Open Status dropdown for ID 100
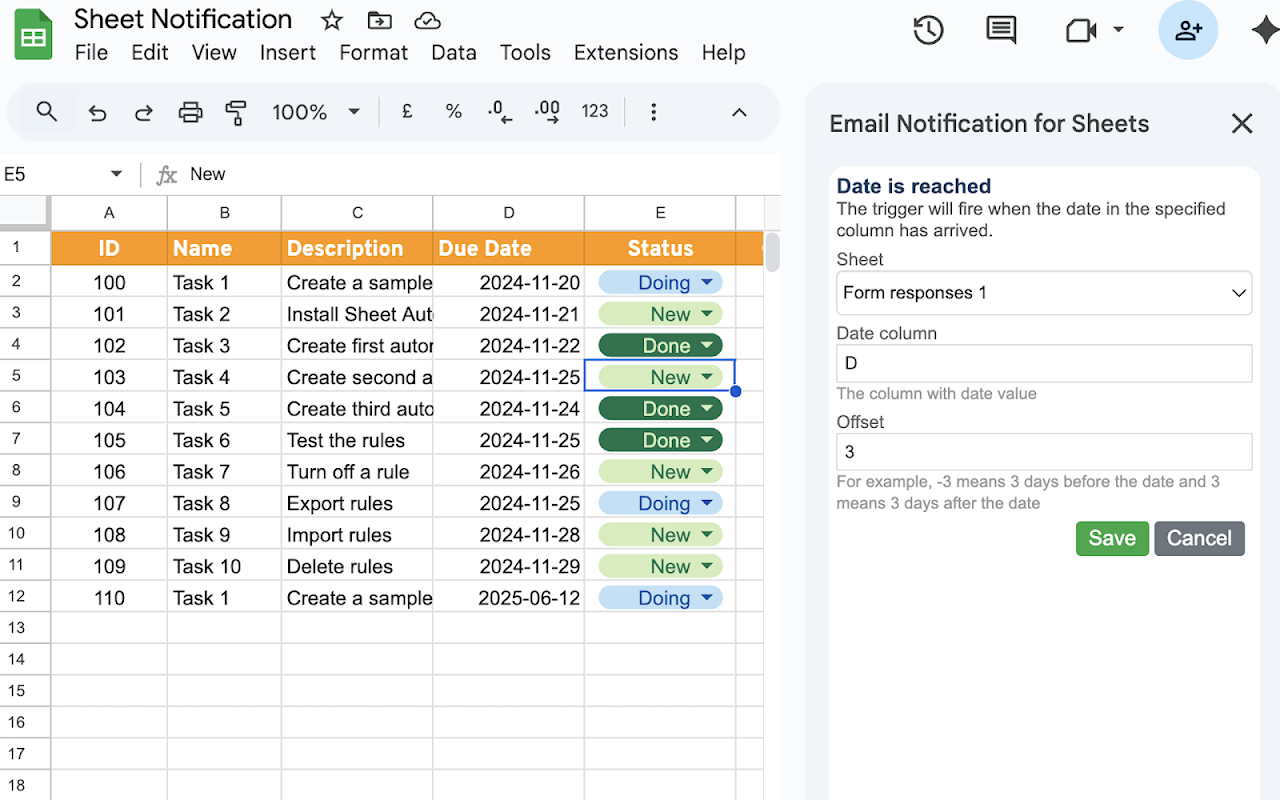The height and width of the screenshot is (800, 1280). (707, 282)
